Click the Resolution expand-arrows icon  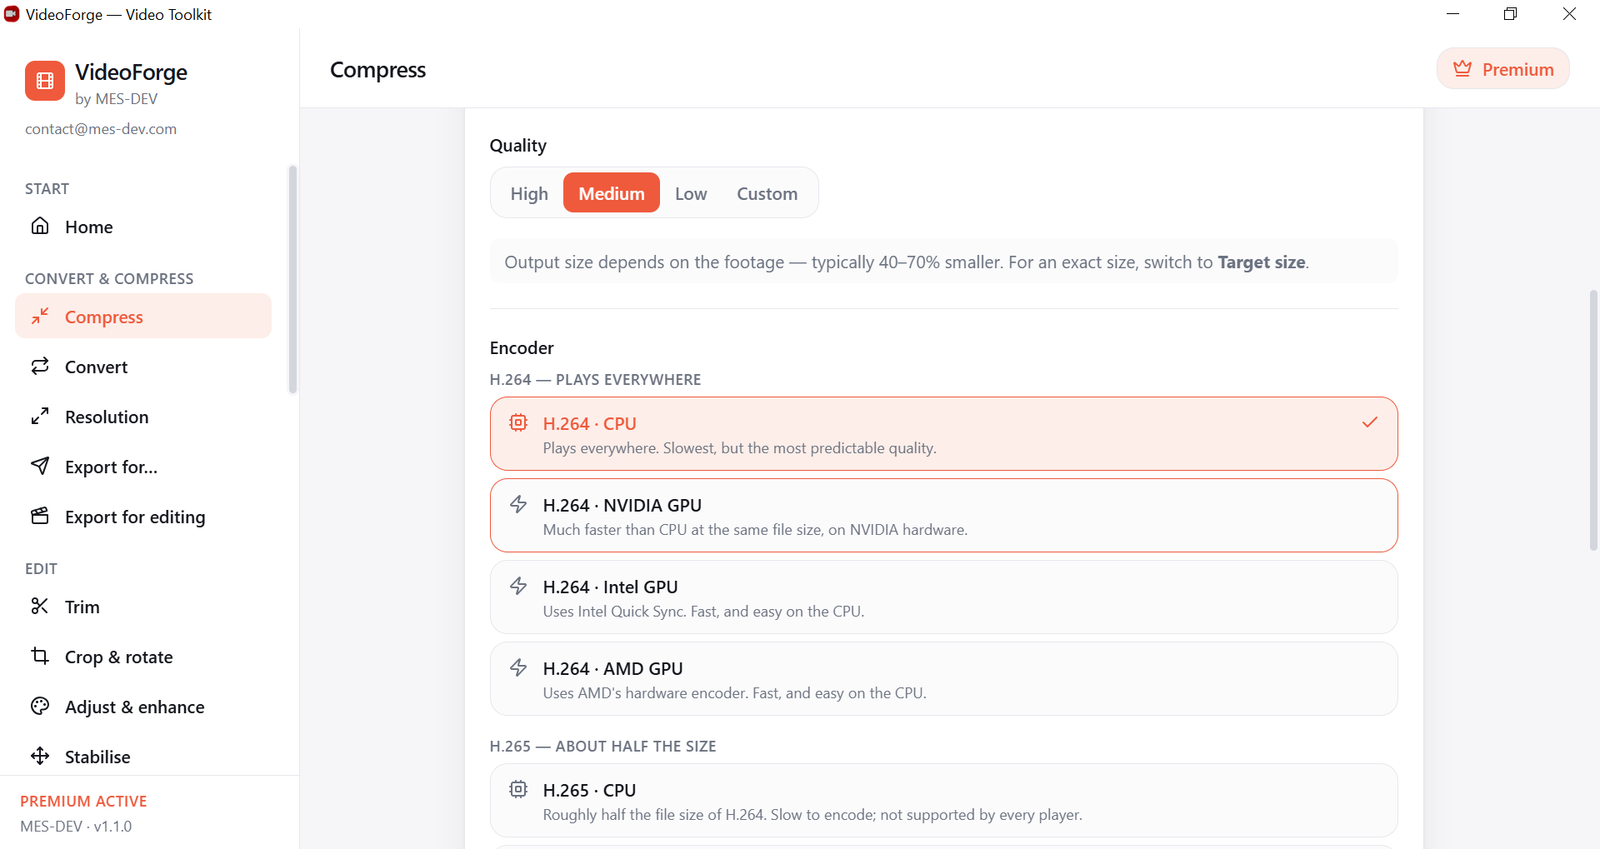tap(40, 416)
